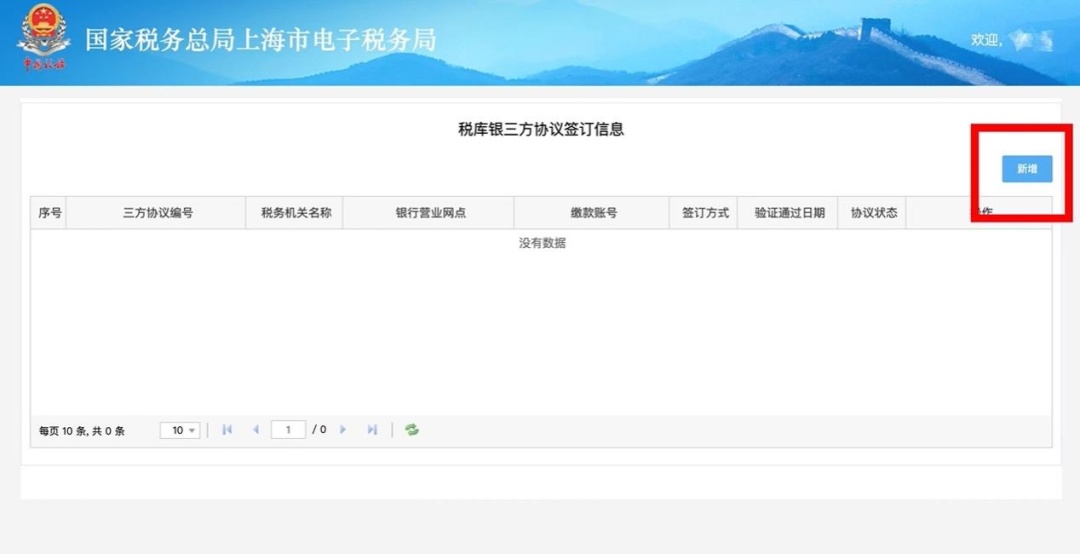Click the 序号 column header

[x=49, y=213]
